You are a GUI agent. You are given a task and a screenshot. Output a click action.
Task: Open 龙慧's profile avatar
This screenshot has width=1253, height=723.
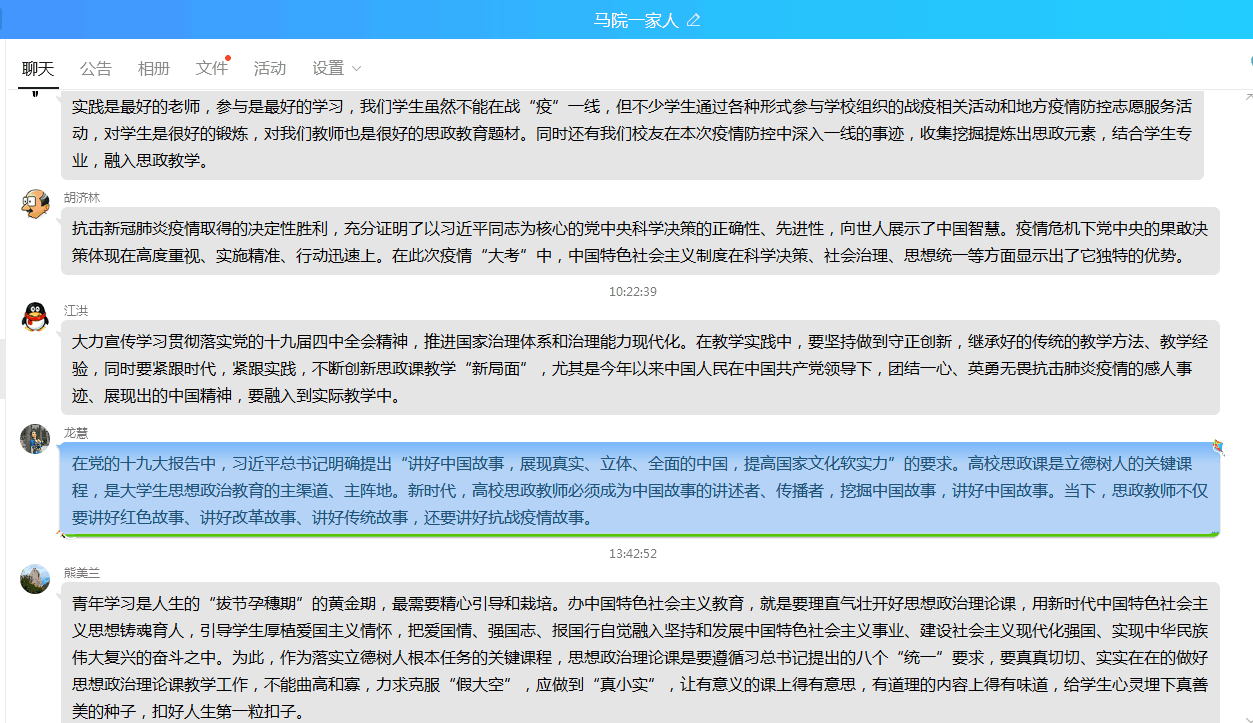tap(35, 438)
